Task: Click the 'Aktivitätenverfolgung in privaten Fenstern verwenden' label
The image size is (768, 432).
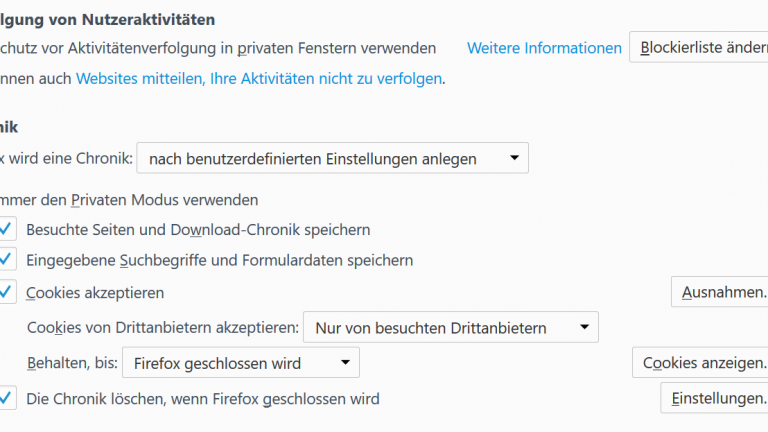Action: coord(220,48)
